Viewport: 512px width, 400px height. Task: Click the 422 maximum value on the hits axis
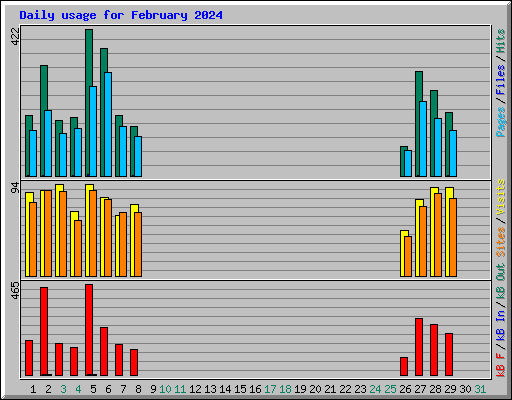pos(15,36)
